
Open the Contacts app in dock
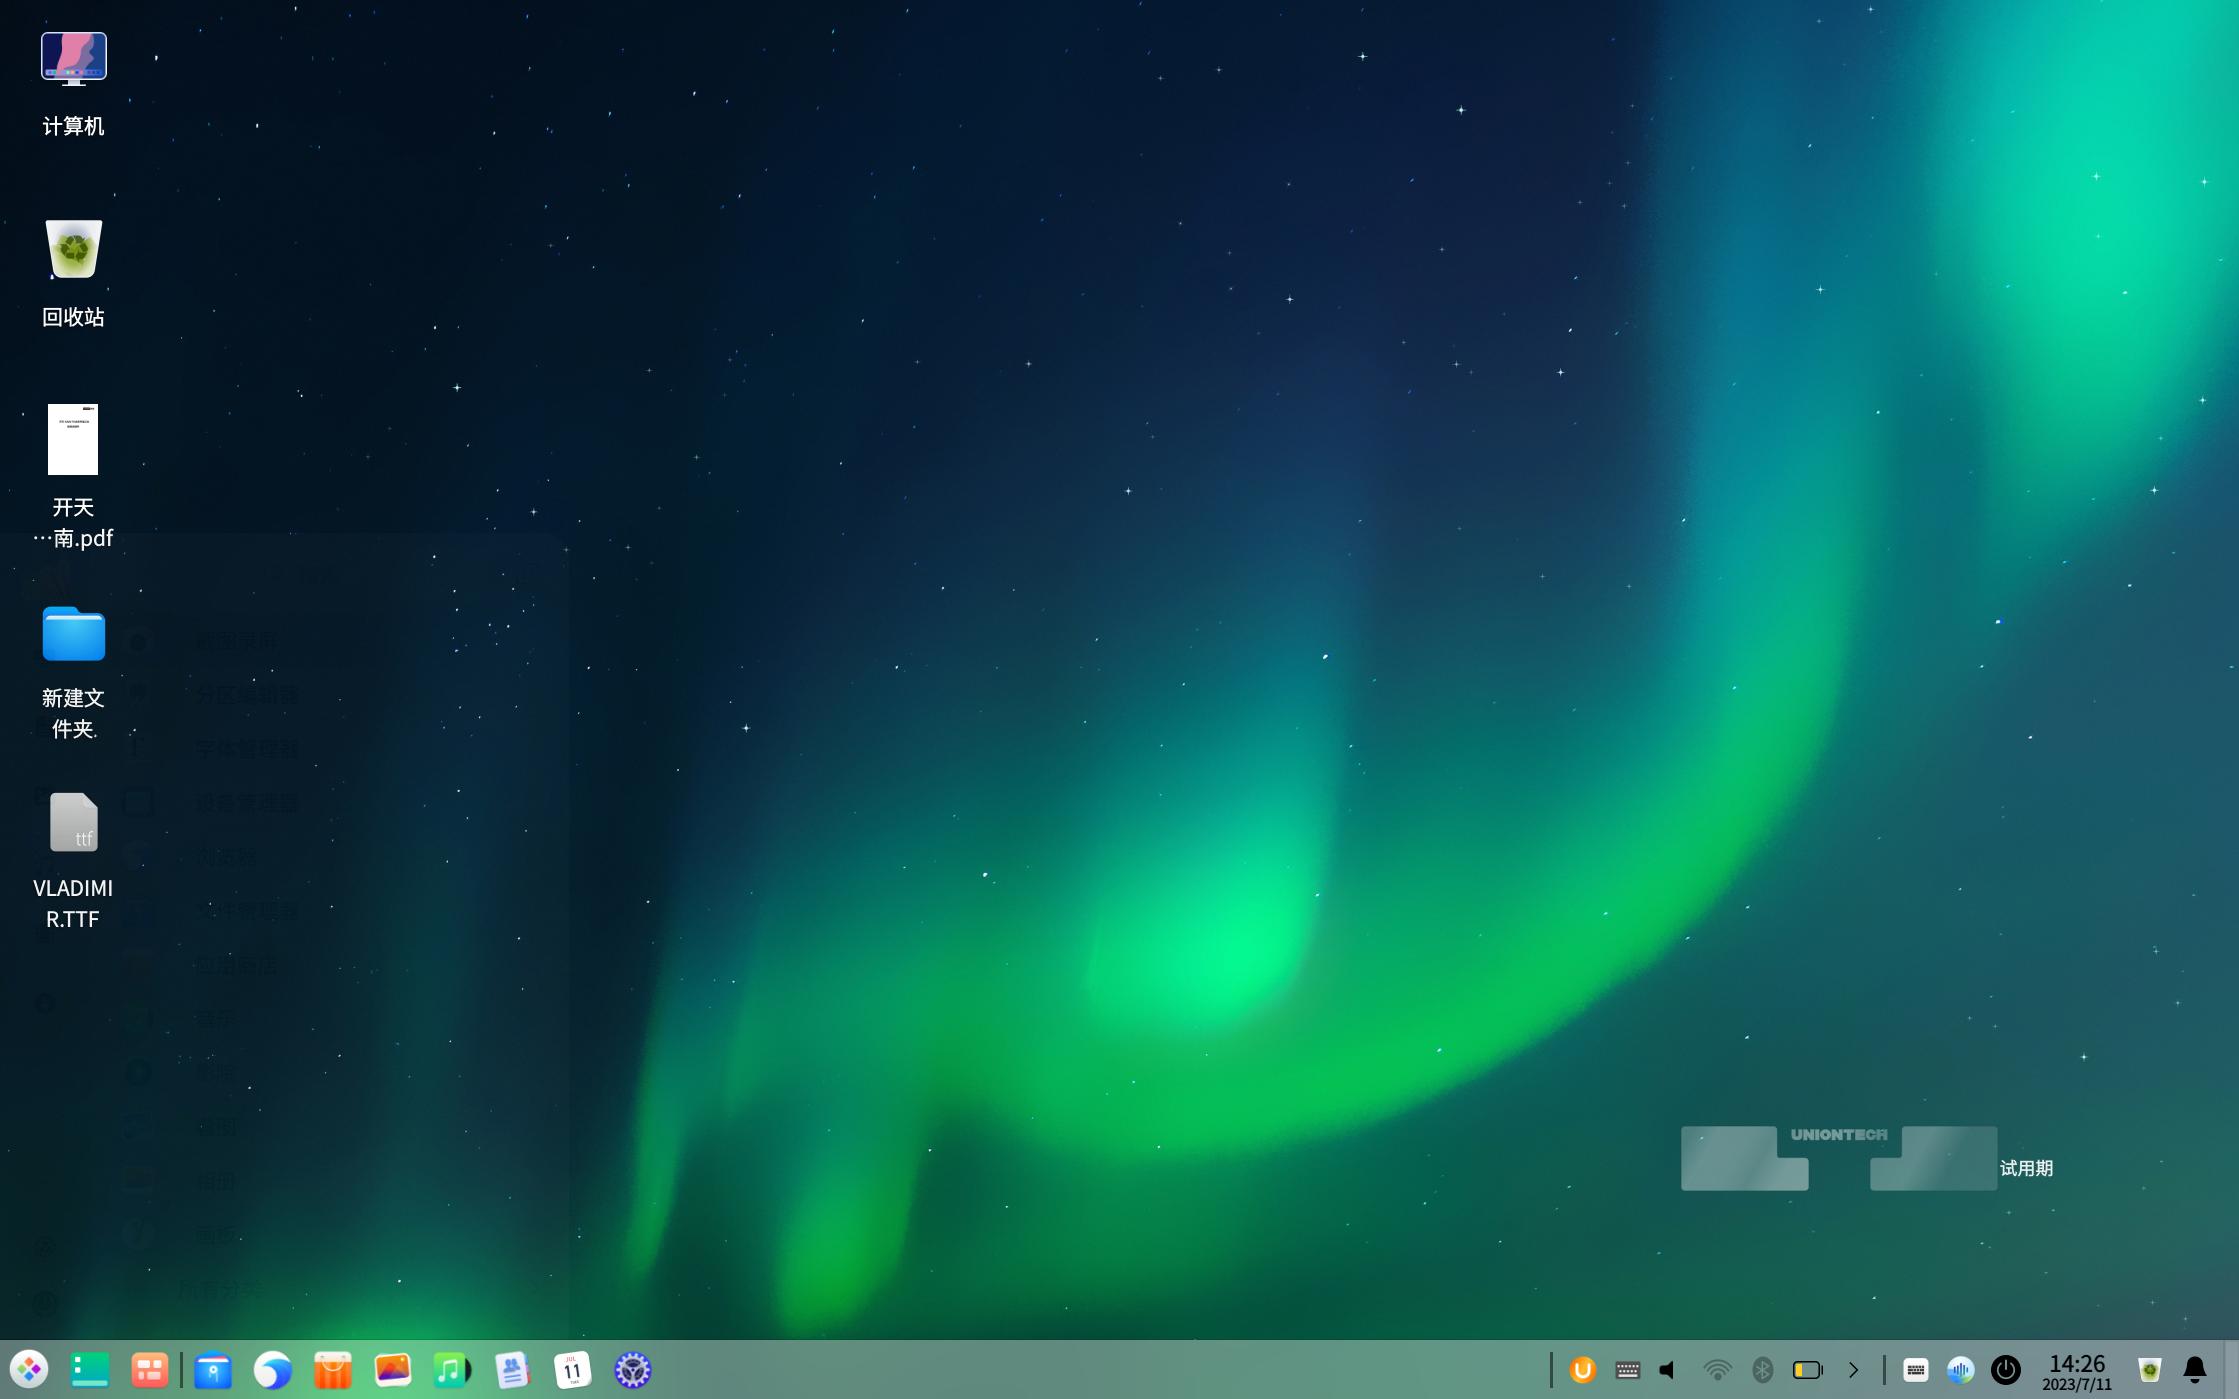click(x=512, y=1369)
